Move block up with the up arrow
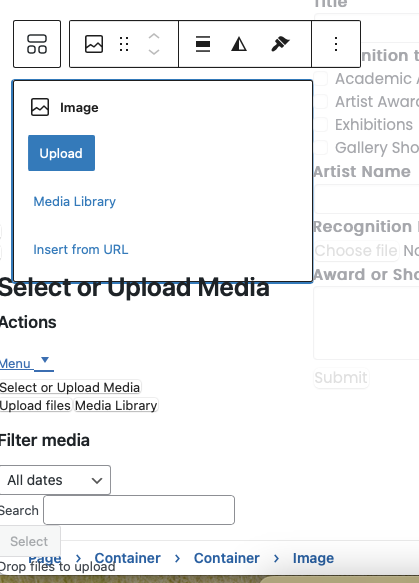 tap(154, 36)
